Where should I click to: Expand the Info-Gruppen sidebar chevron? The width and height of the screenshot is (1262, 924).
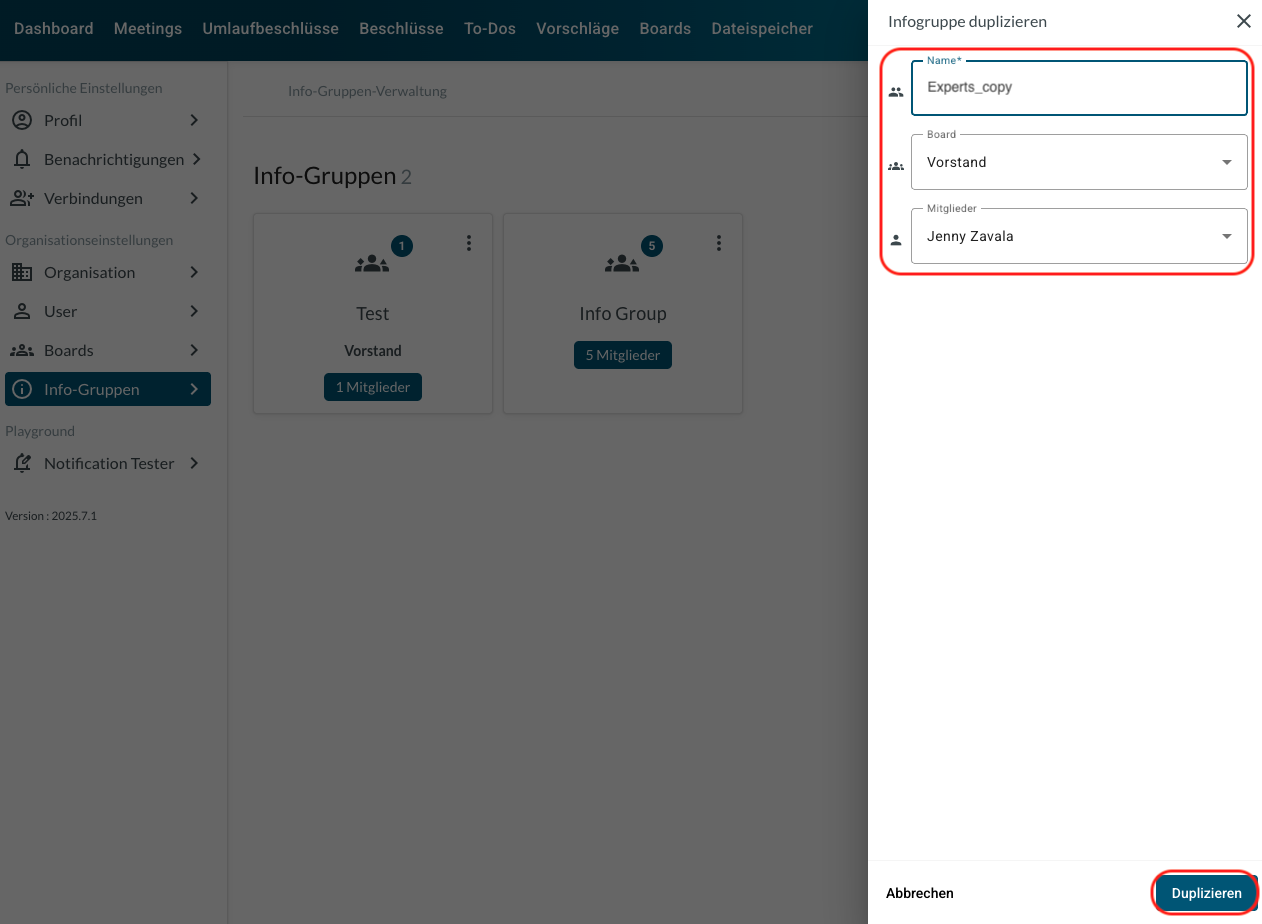click(x=194, y=389)
